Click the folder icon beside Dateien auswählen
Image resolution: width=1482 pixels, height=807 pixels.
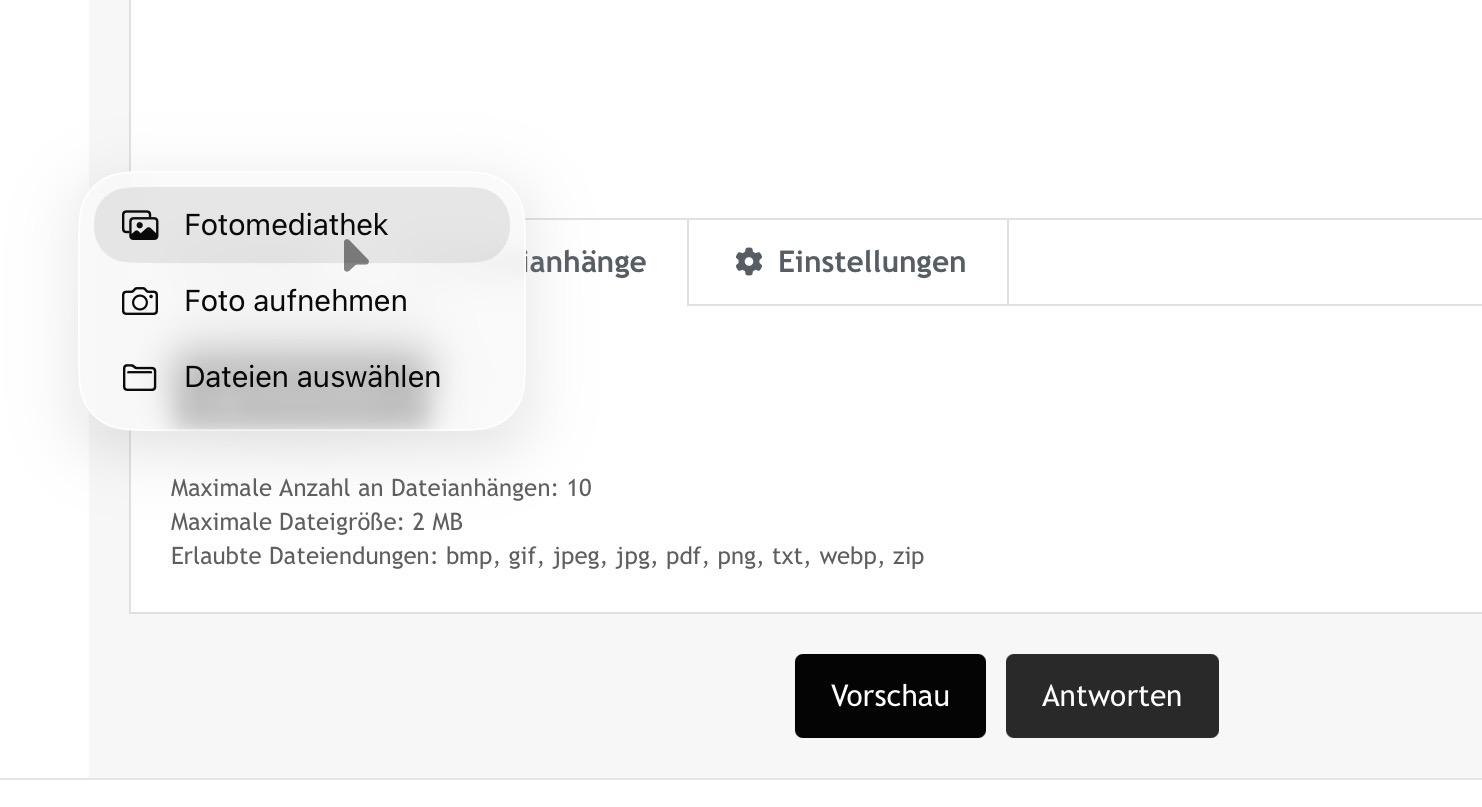click(140, 377)
